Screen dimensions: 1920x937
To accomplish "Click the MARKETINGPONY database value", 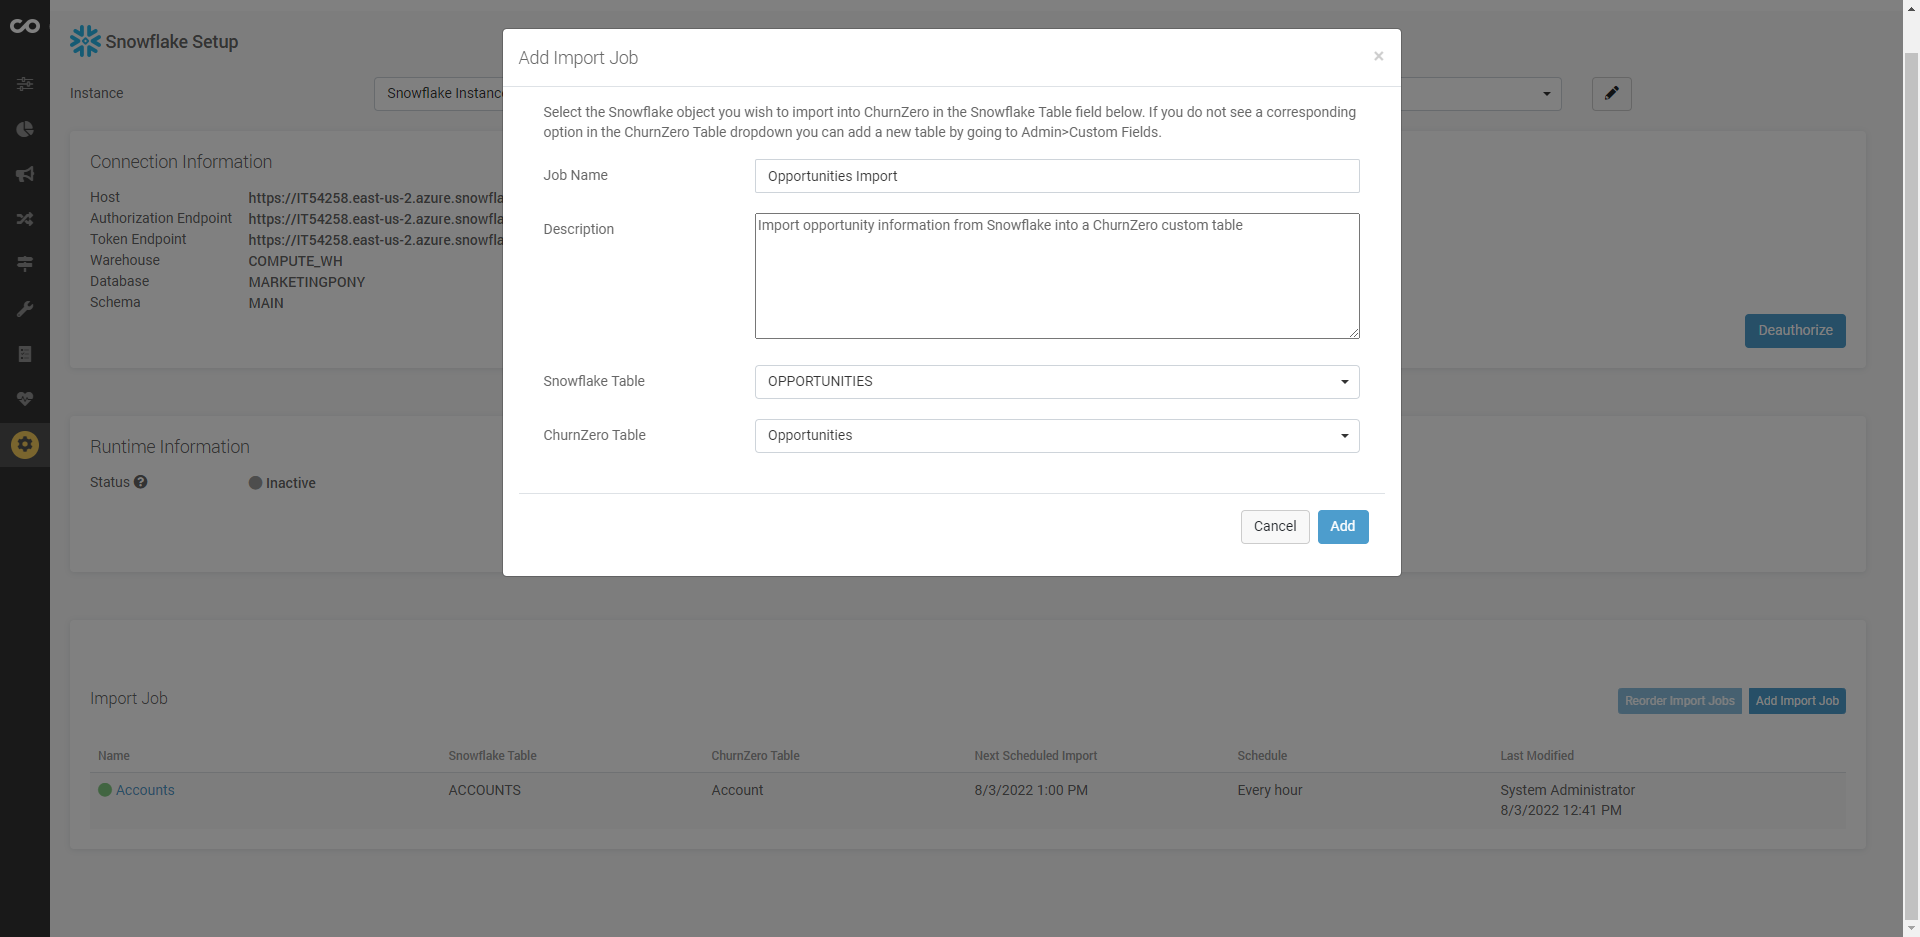I will [x=306, y=282].
